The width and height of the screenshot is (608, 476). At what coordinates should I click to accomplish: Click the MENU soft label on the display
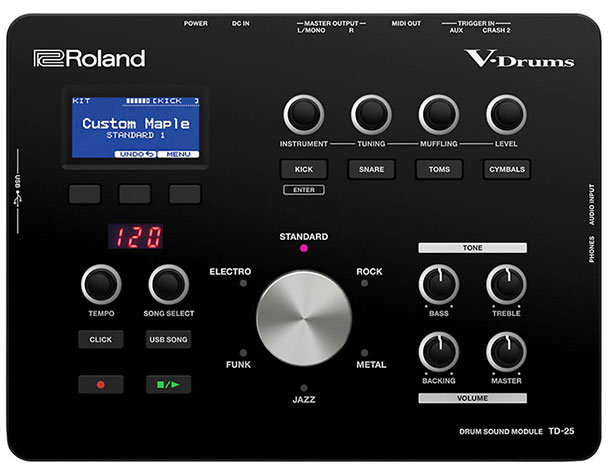point(178,154)
